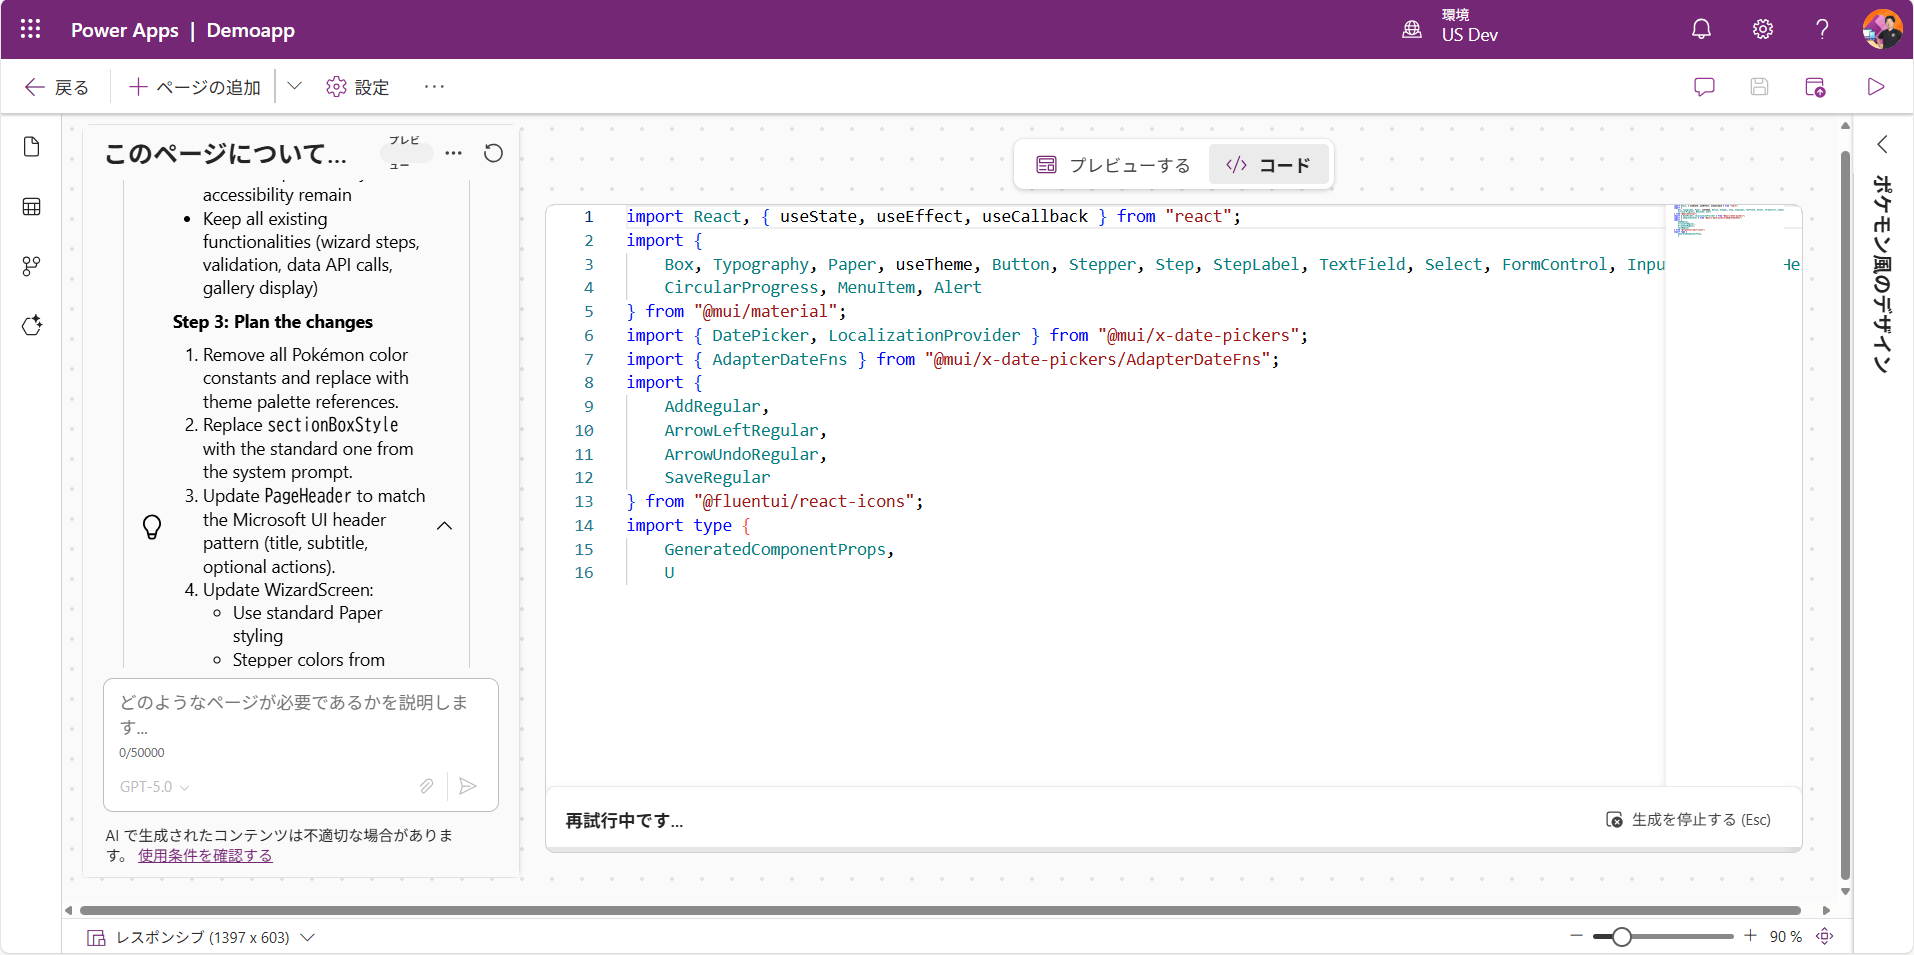The width and height of the screenshot is (1914, 955).
Task: Click the reset conversation icon
Action: tap(493, 153)
